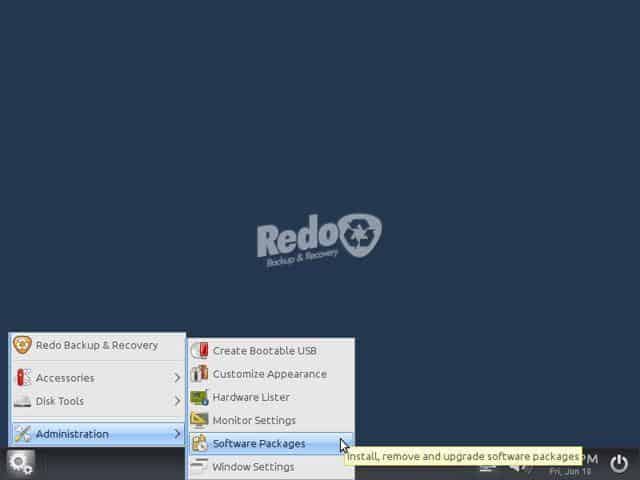The image size is (640, 480).
Task: Click the Redo logo on the desktop
Action: tap(319, 240)
